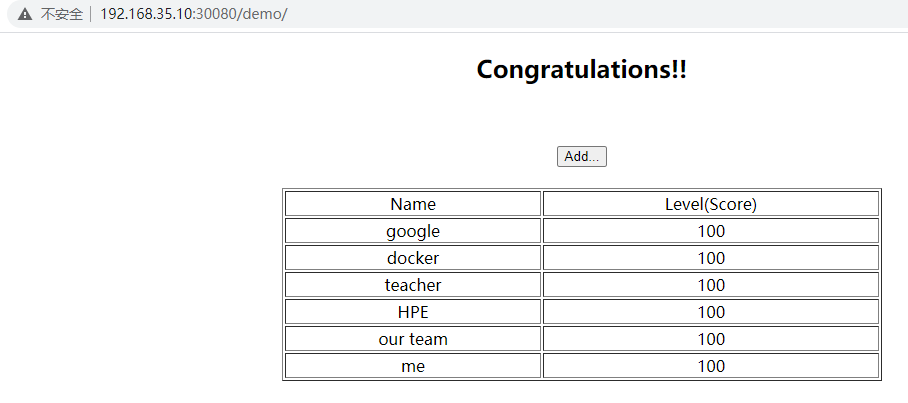The image size is (908, 403).
Task: Click the score 100 for teacher
Action: click(x=710, y=285)
